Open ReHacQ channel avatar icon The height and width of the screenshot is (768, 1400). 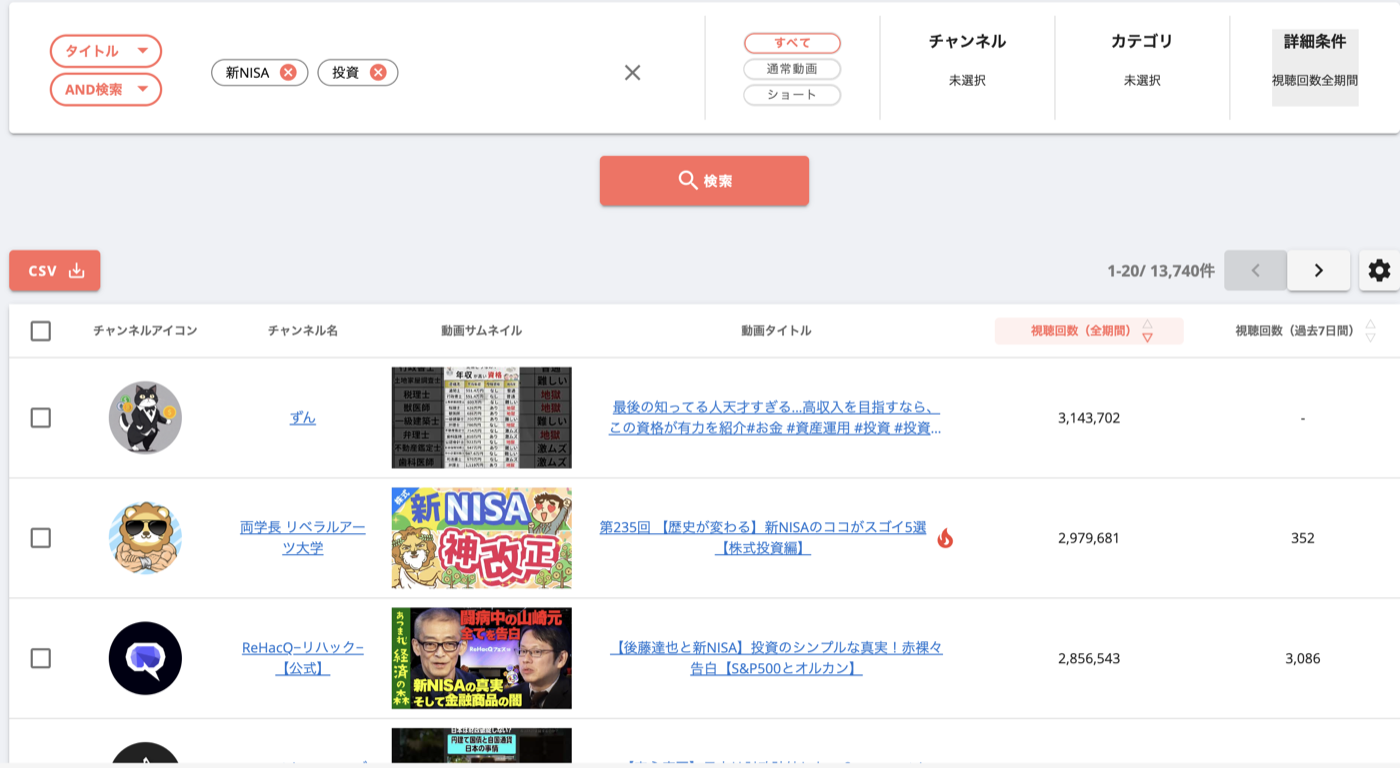(145, 658)
